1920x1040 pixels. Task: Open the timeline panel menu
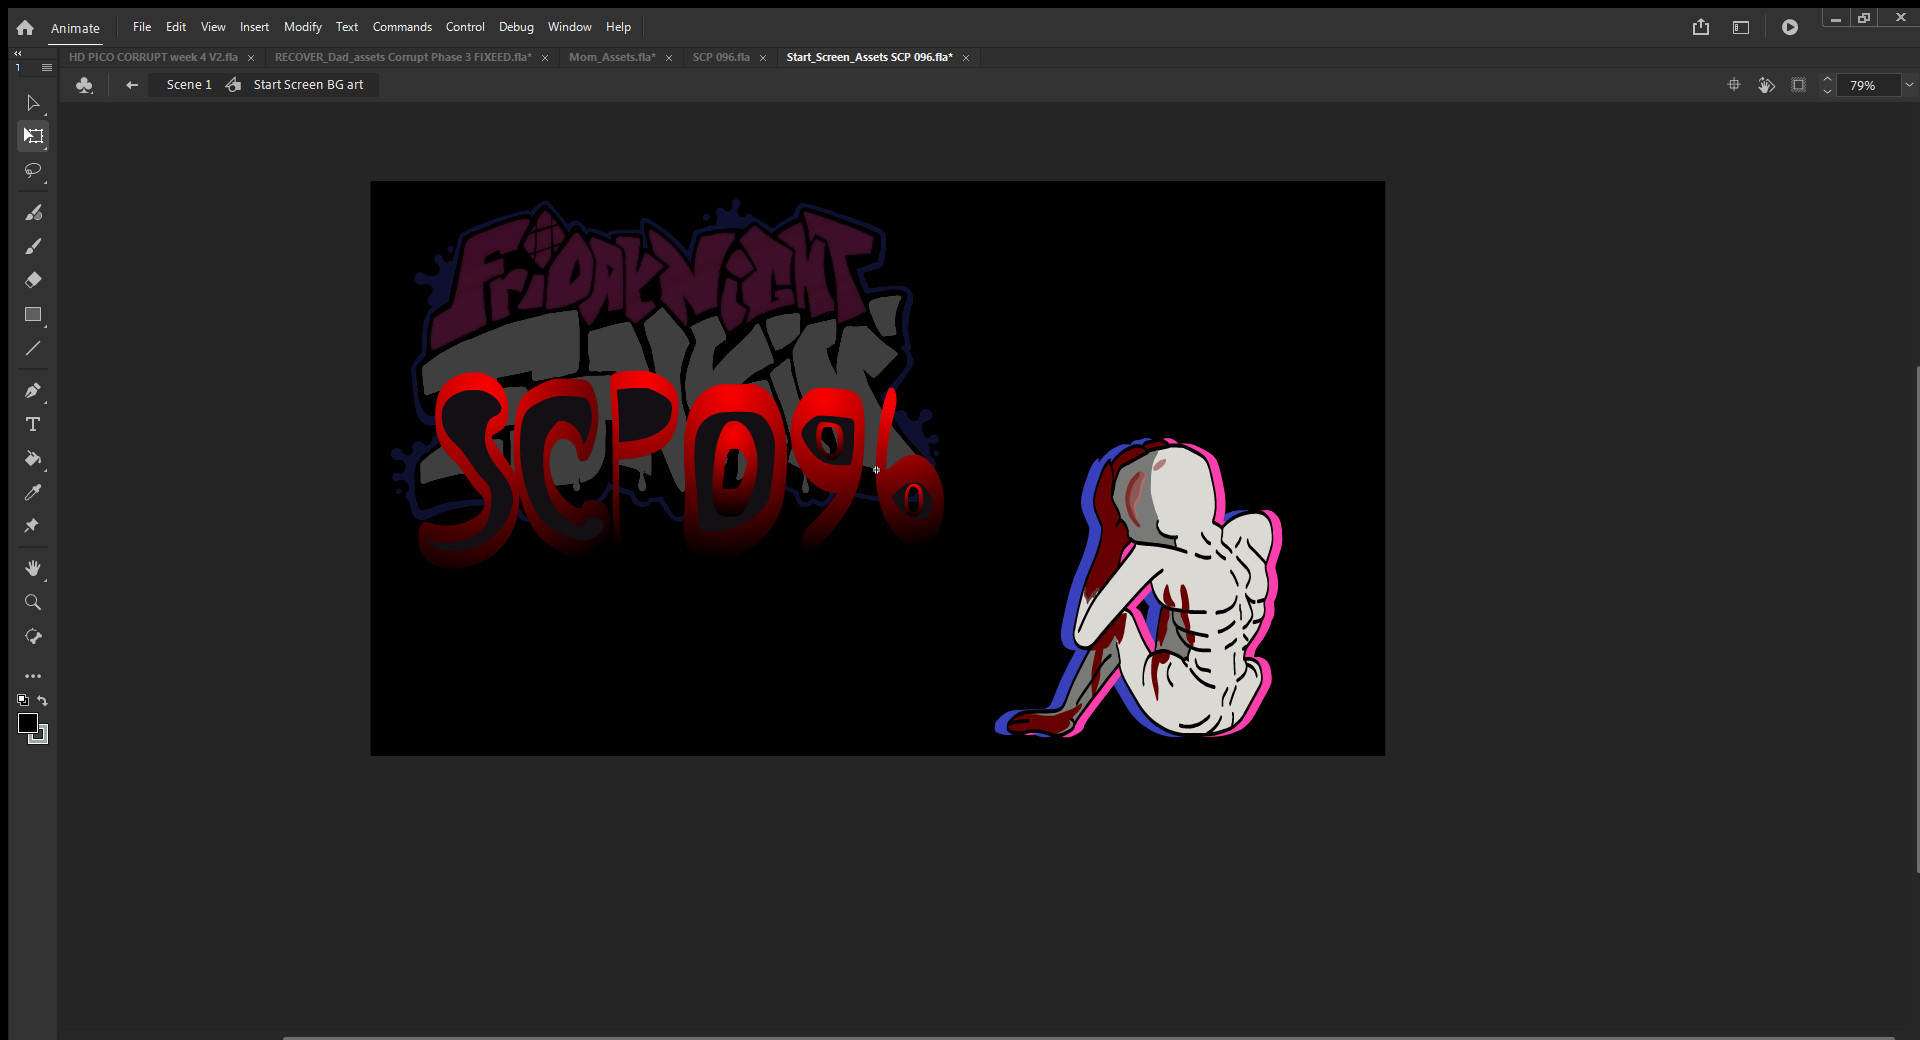[x=46, y=67]
